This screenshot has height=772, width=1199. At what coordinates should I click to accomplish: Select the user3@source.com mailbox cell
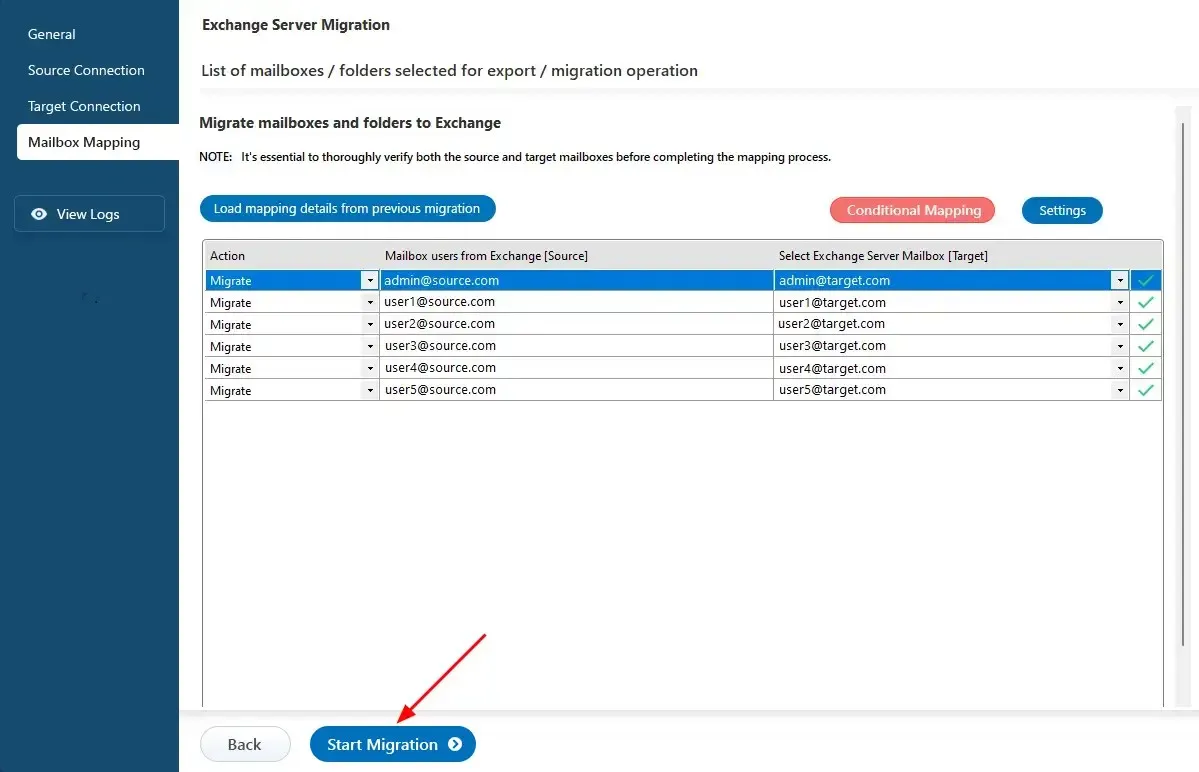(577, 346)
